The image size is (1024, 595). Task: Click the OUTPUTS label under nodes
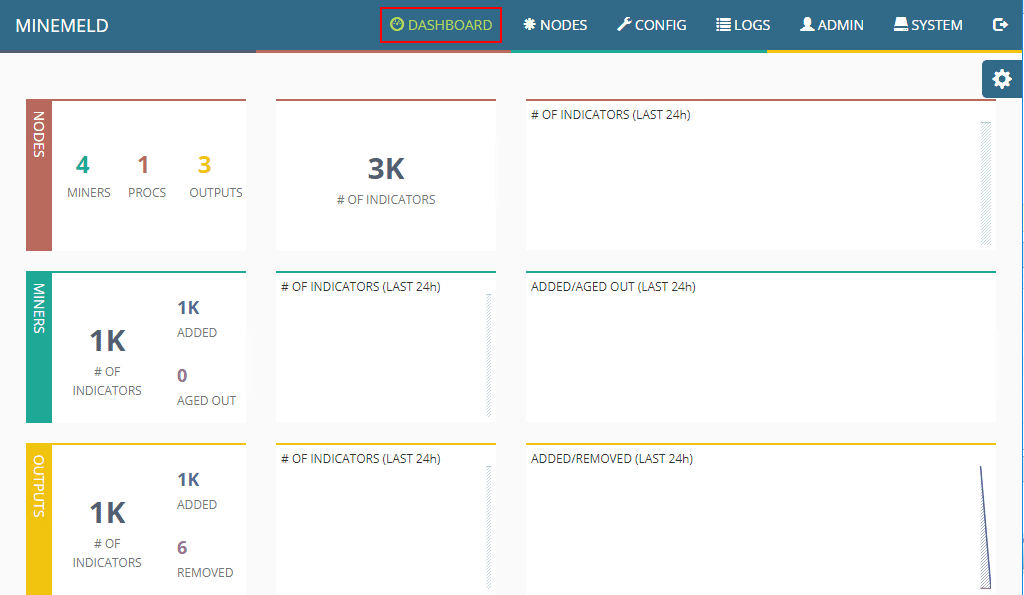[x=216, y=193]
